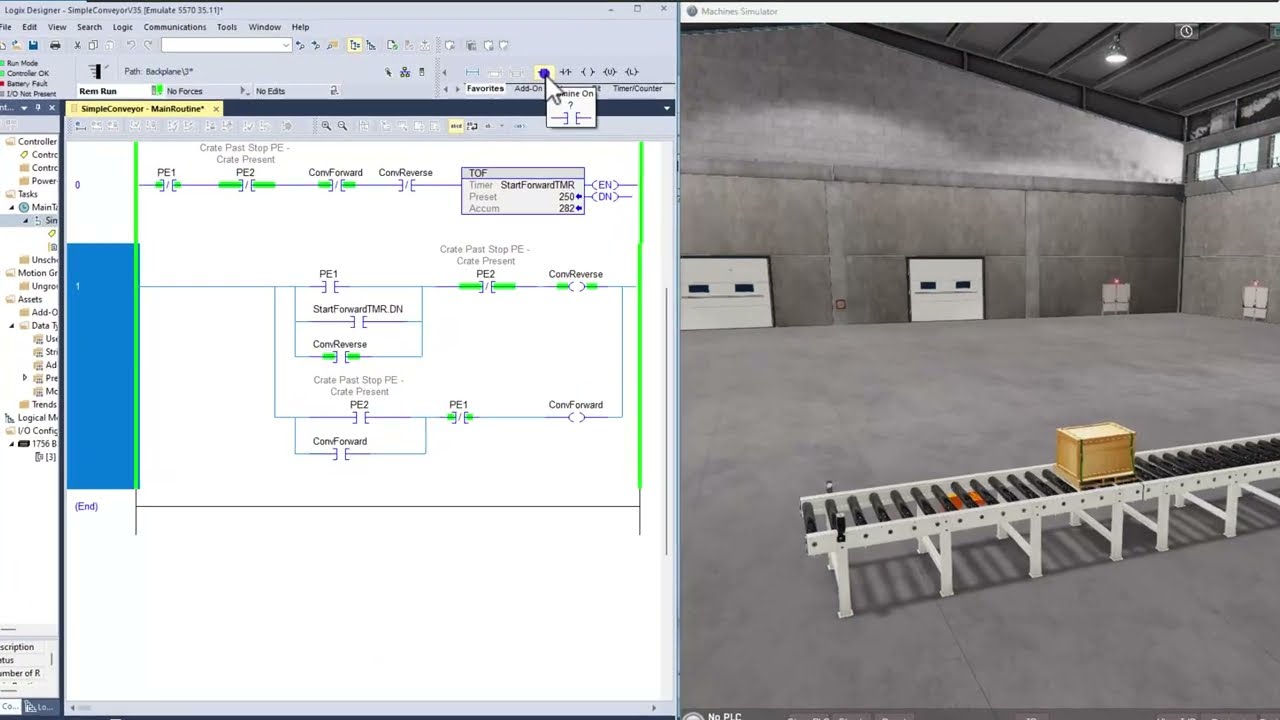Click the clock icon in Machines Simulator

click(x=1186, y=32)
